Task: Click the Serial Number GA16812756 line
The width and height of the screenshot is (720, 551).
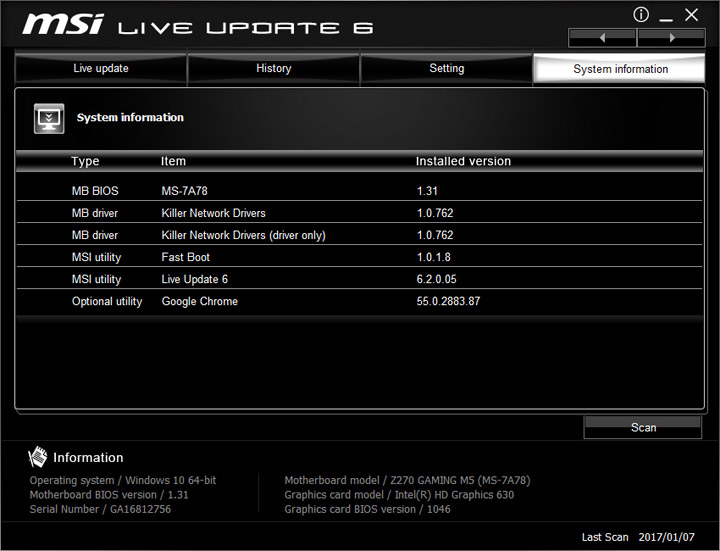Action: (x=100, y=509)
